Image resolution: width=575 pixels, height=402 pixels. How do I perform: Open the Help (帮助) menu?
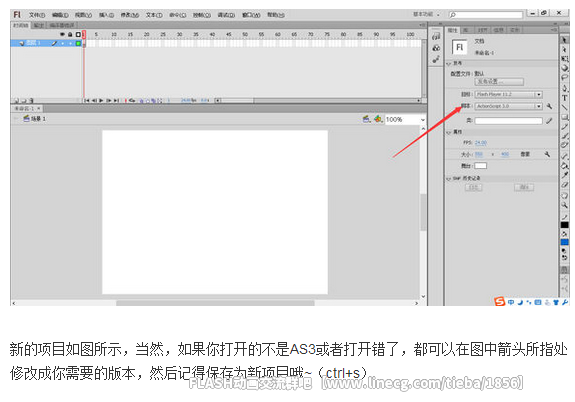point(275,15)
